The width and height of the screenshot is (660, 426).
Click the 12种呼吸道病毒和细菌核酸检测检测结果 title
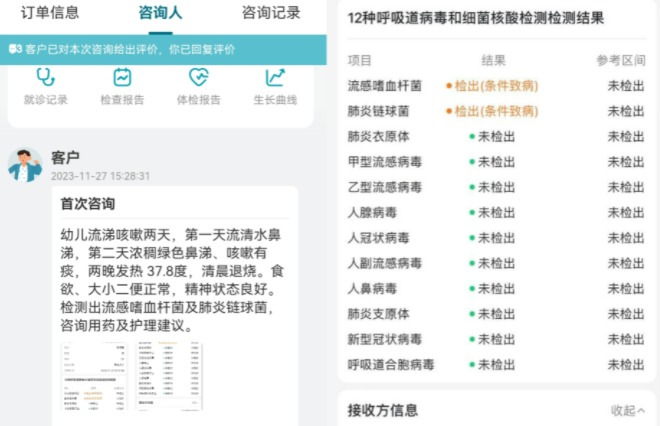(x=476, y=18)
